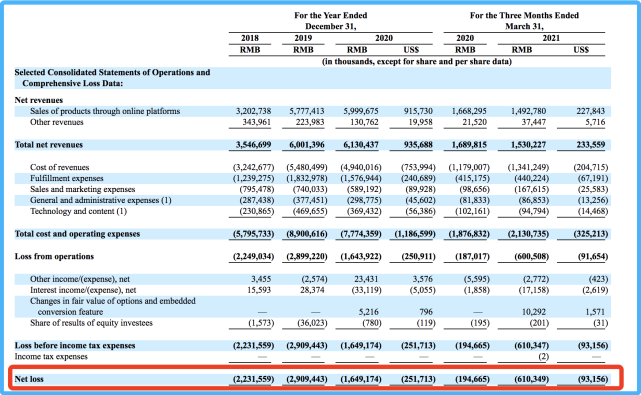The height and width of the screenshot is (395, 641).
Task: Click General and administrative expenses label
Action: tap(101, 200)
